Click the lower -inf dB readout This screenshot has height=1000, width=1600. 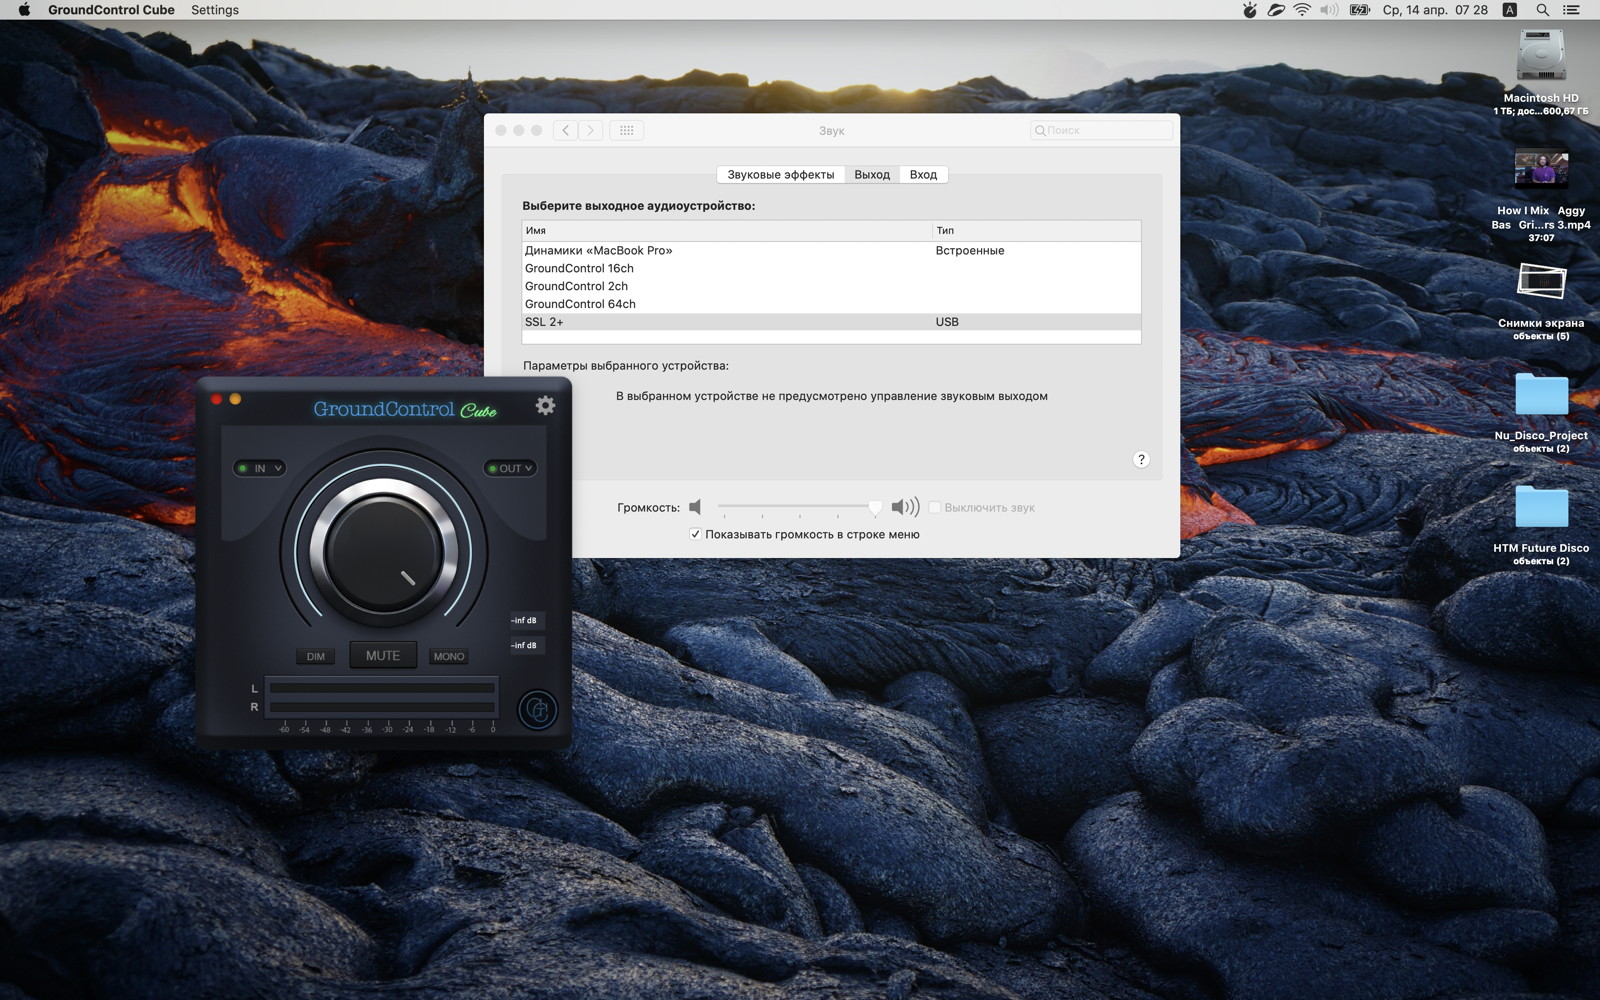tap(526, 645)
